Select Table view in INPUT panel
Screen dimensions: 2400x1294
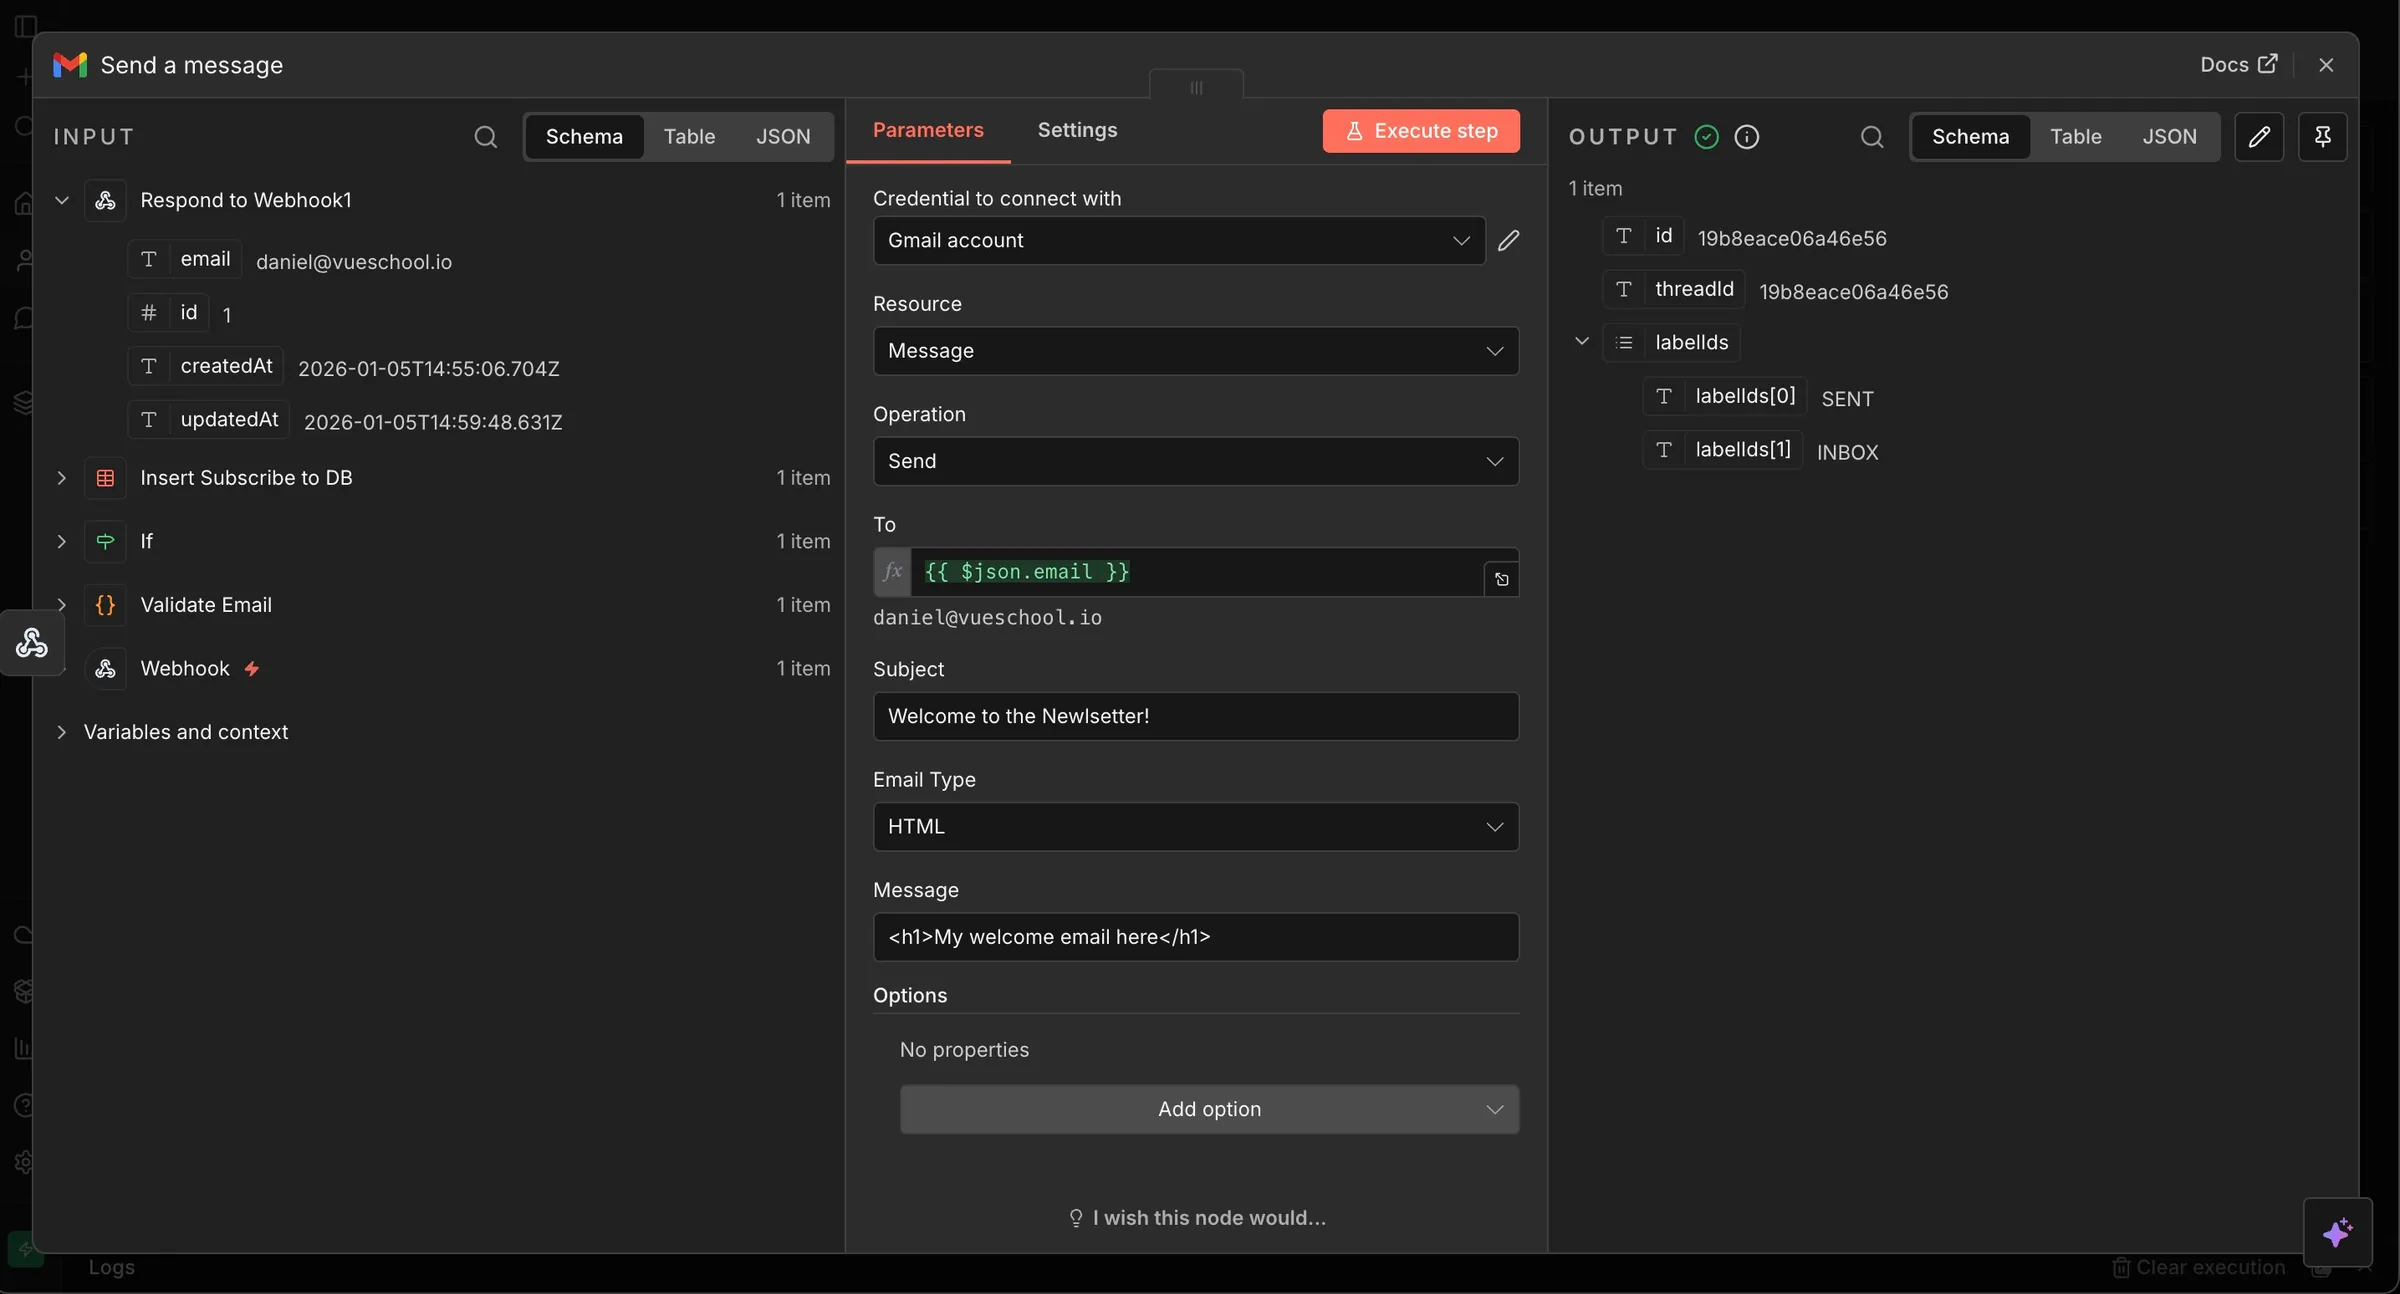689,137
